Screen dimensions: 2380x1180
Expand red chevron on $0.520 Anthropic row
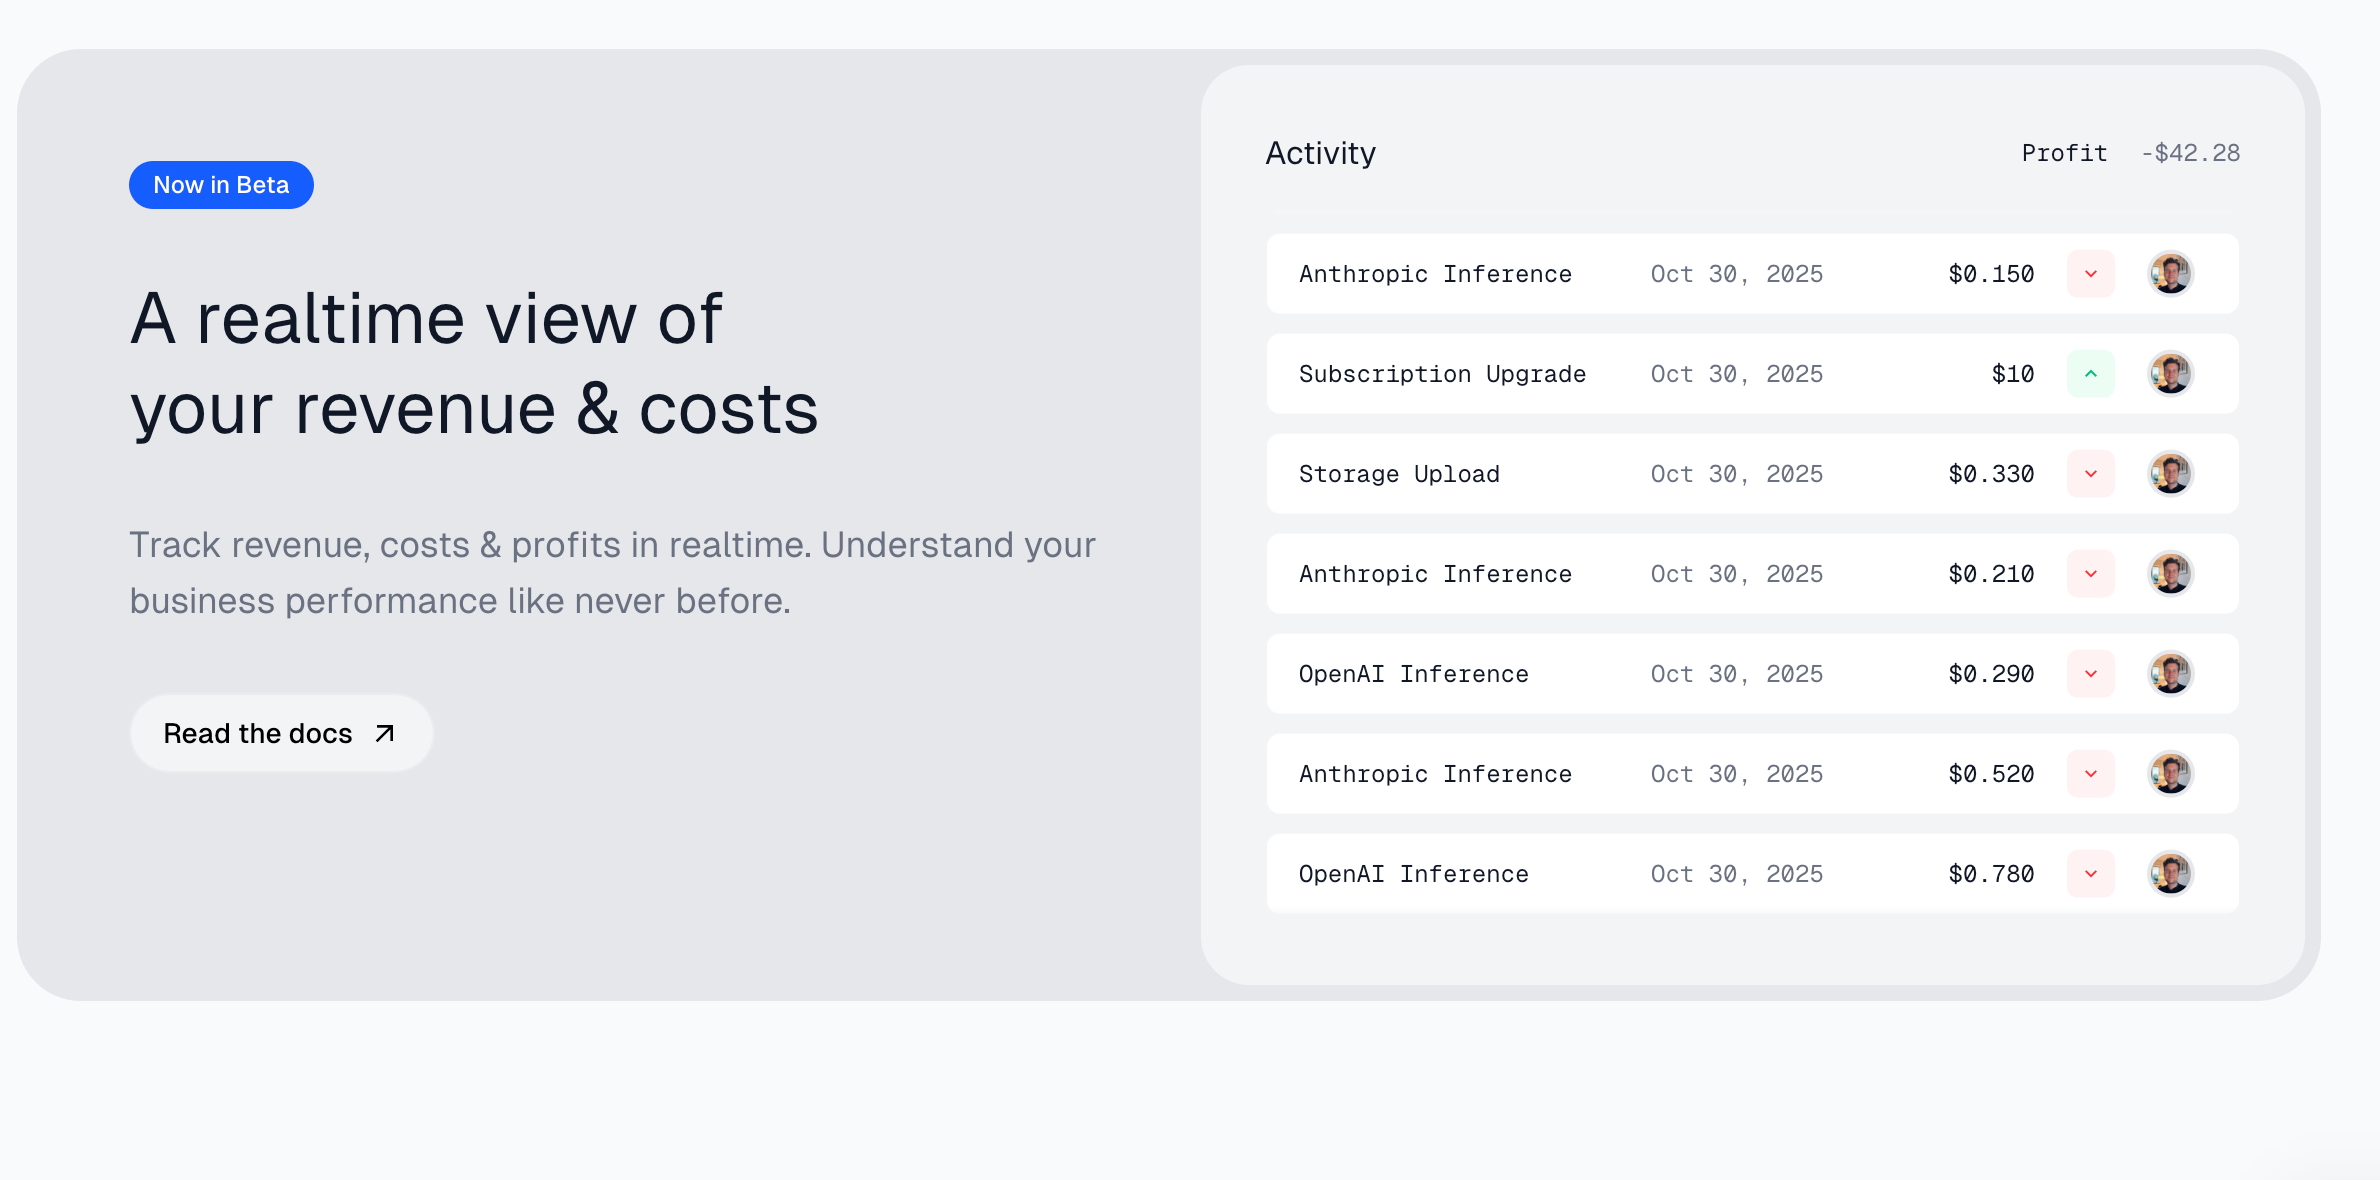coord(2091,774)
